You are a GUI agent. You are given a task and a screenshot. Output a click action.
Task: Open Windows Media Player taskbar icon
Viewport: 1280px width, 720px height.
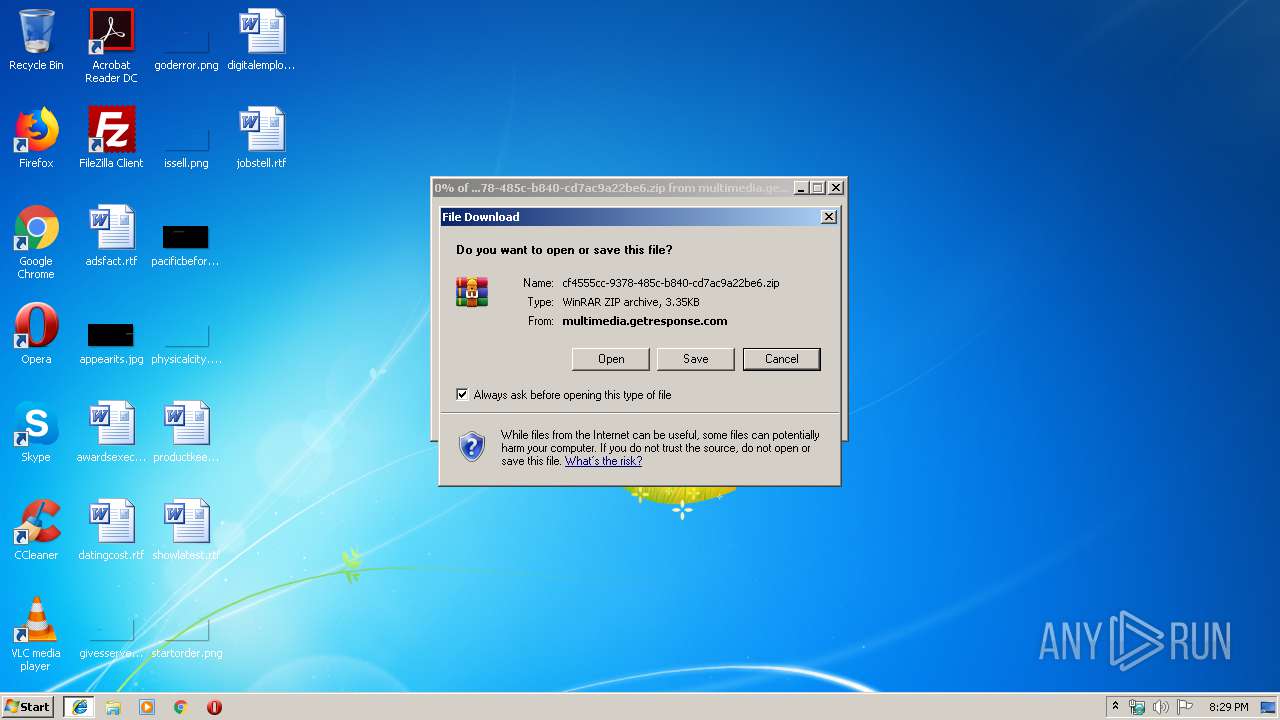pyautogui.click(x=147, y=707)
